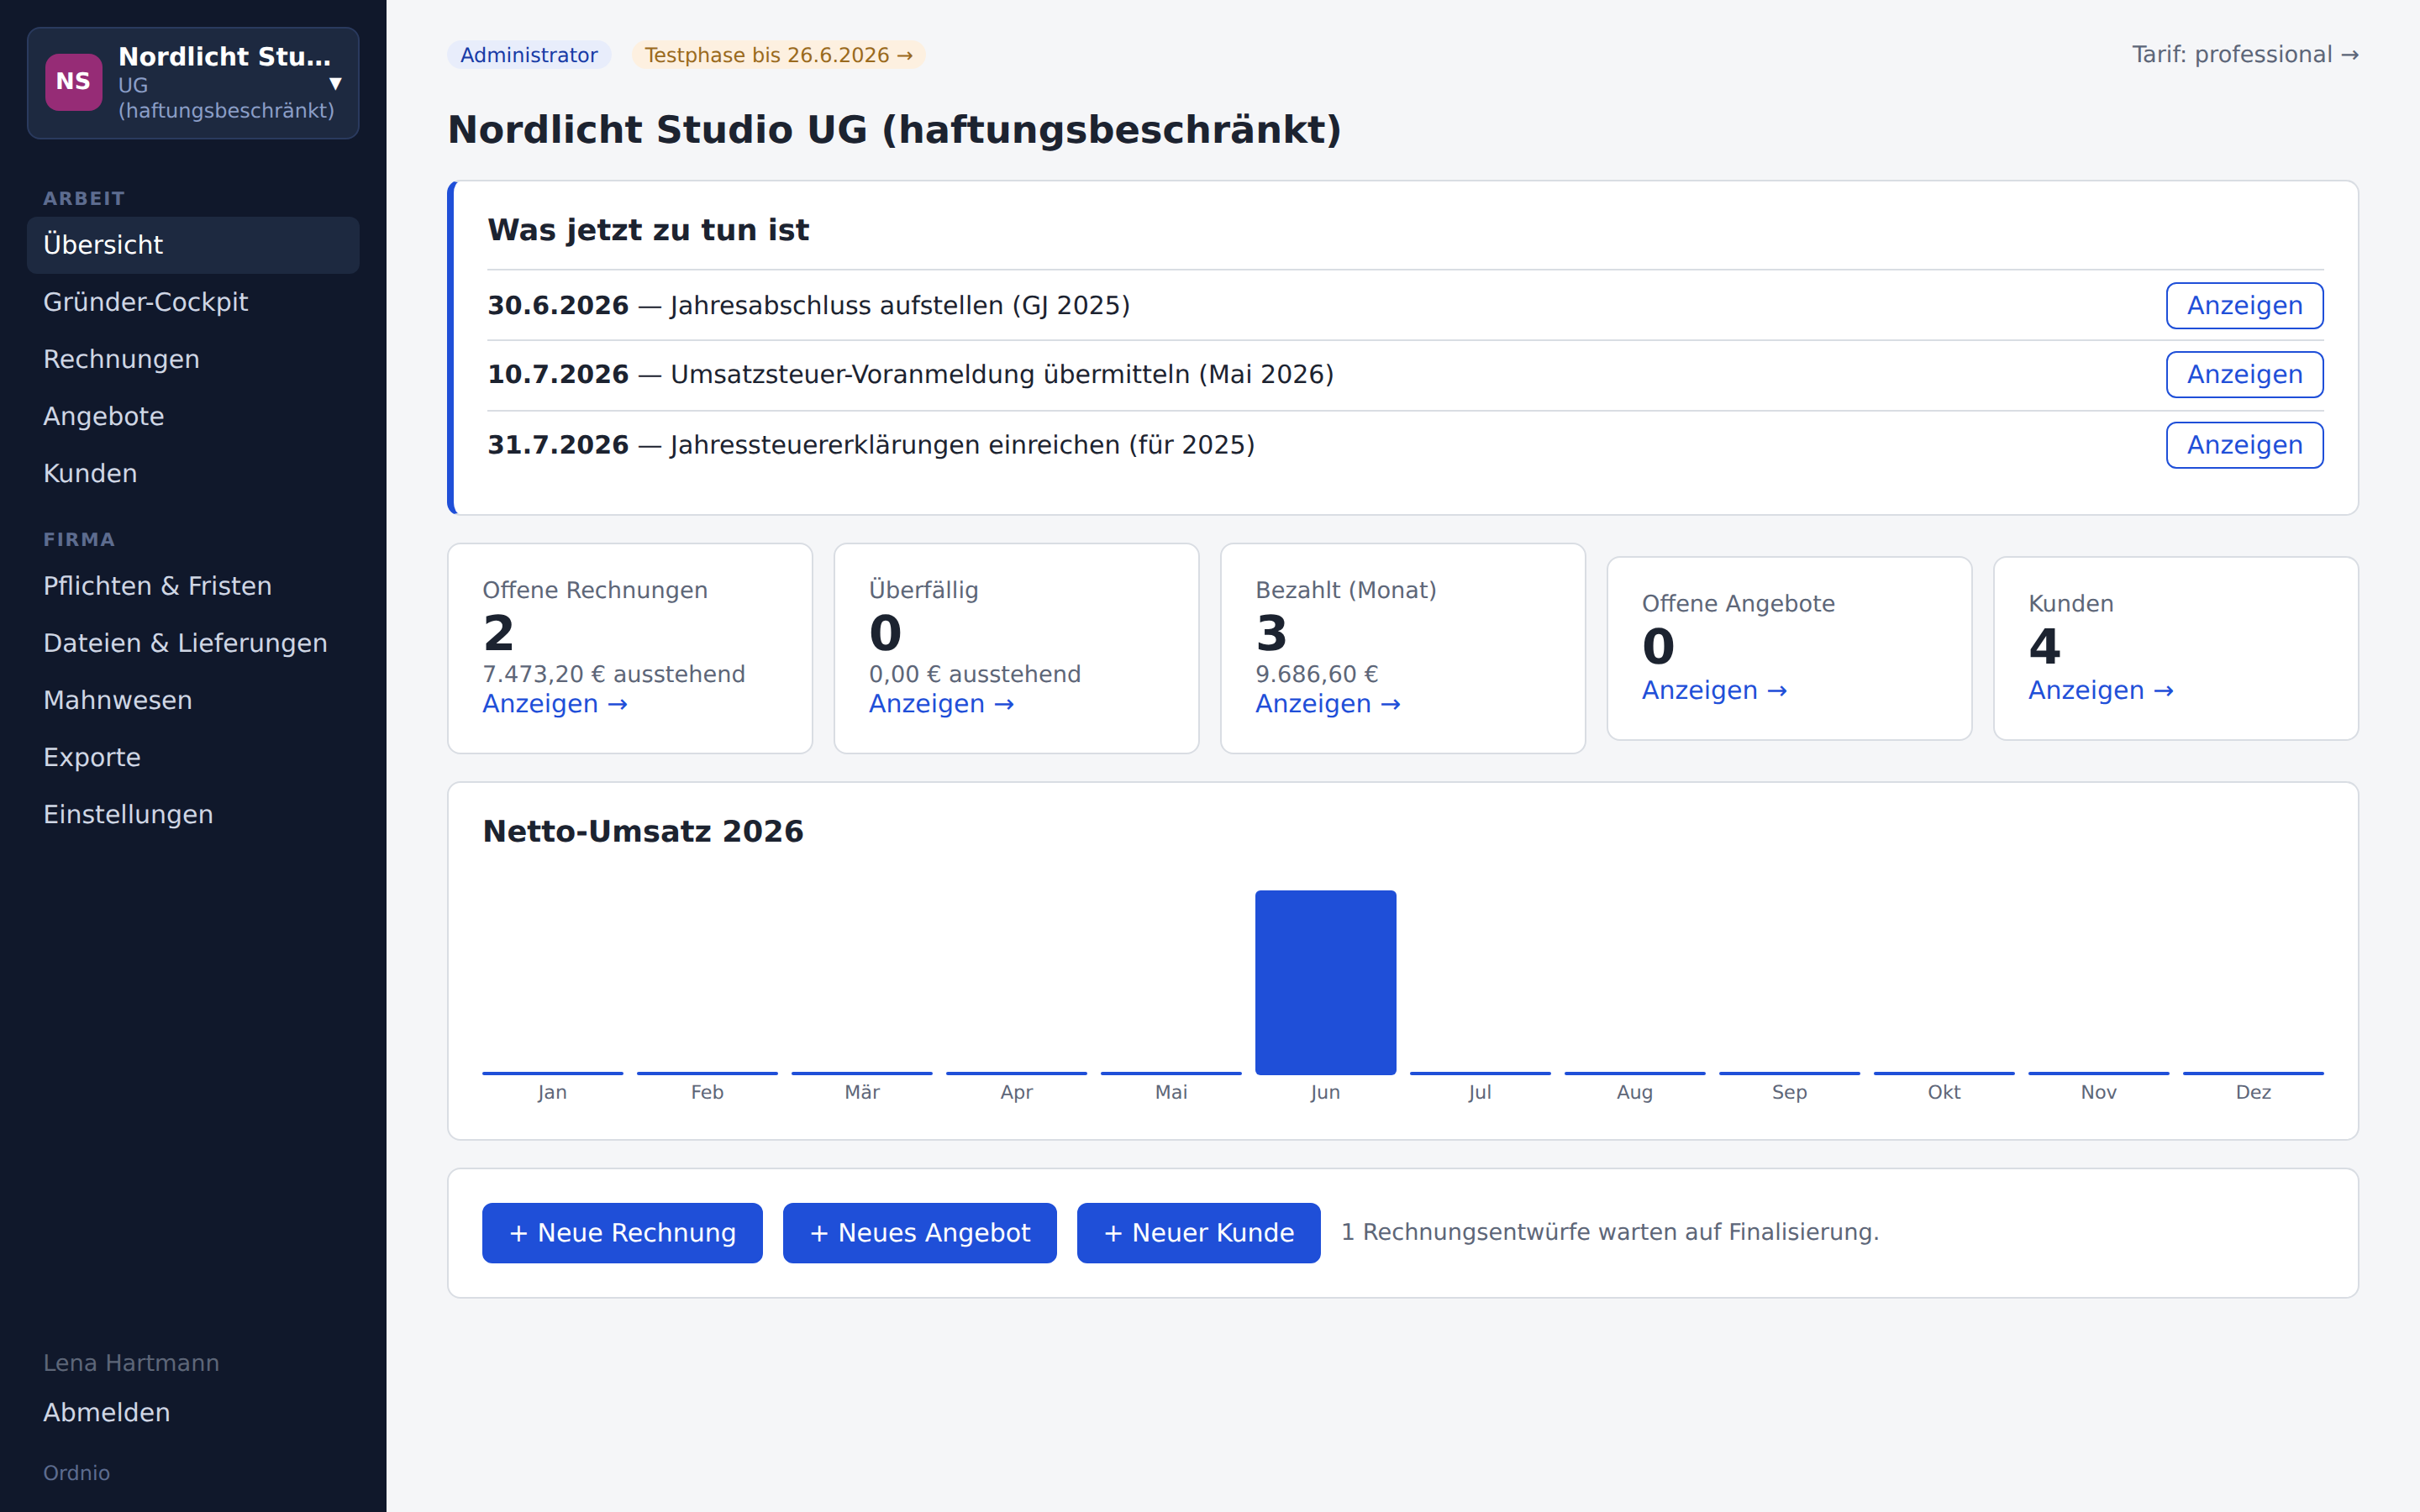Click the 0,00 € ausstehend amount
The width and height of the screenshot is (2420, 1512).
tap(975, 674)
